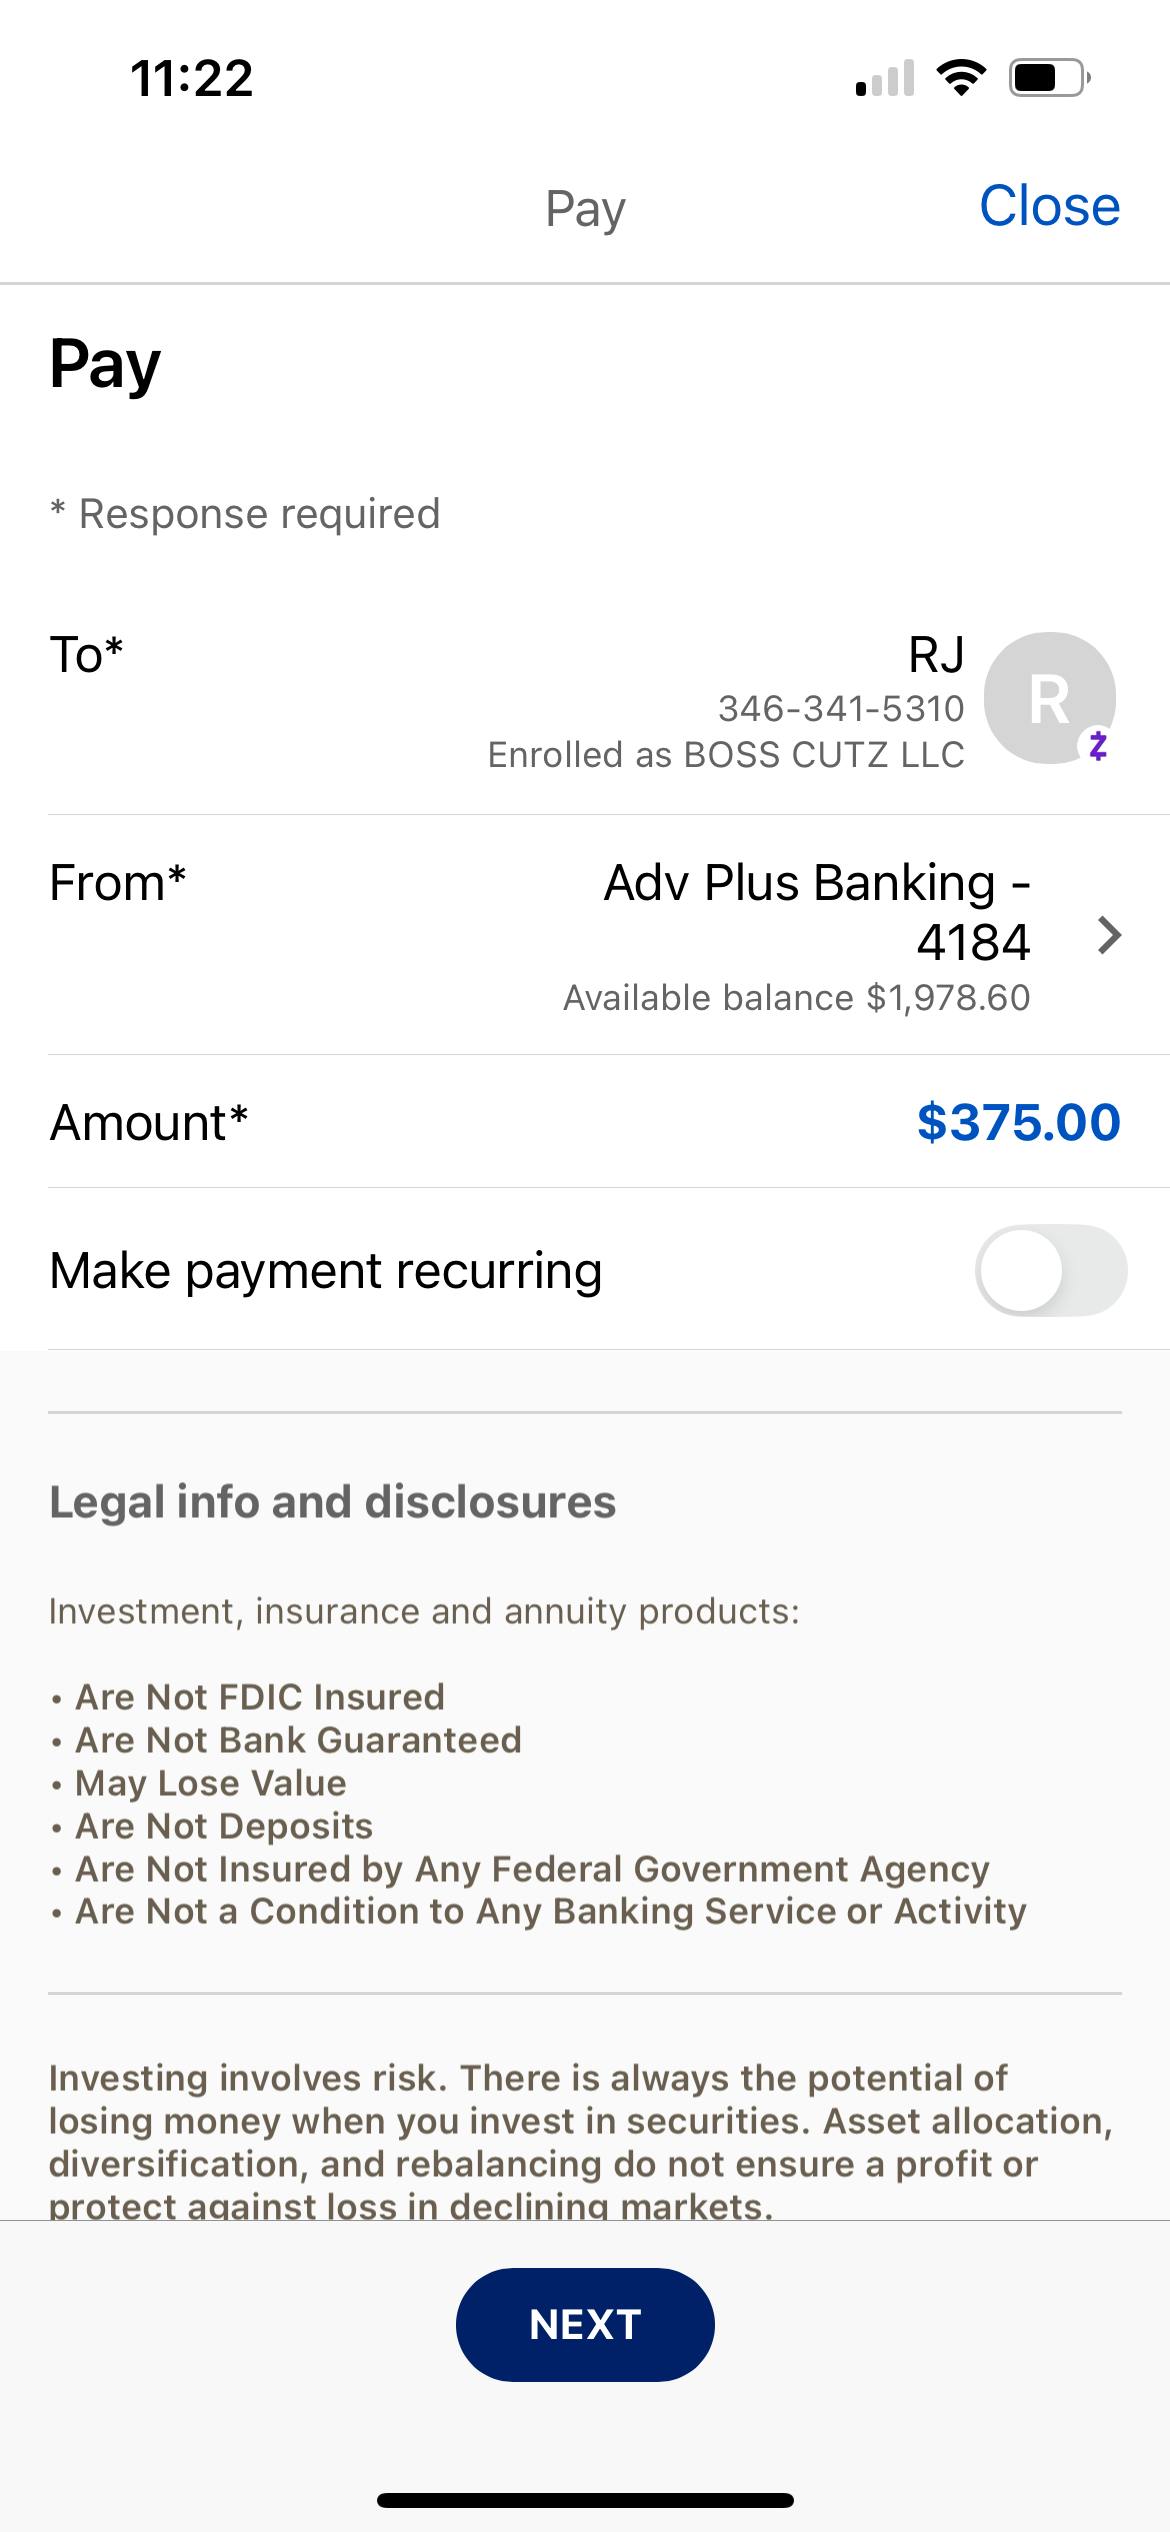Expand the From account chevron

1109,936
